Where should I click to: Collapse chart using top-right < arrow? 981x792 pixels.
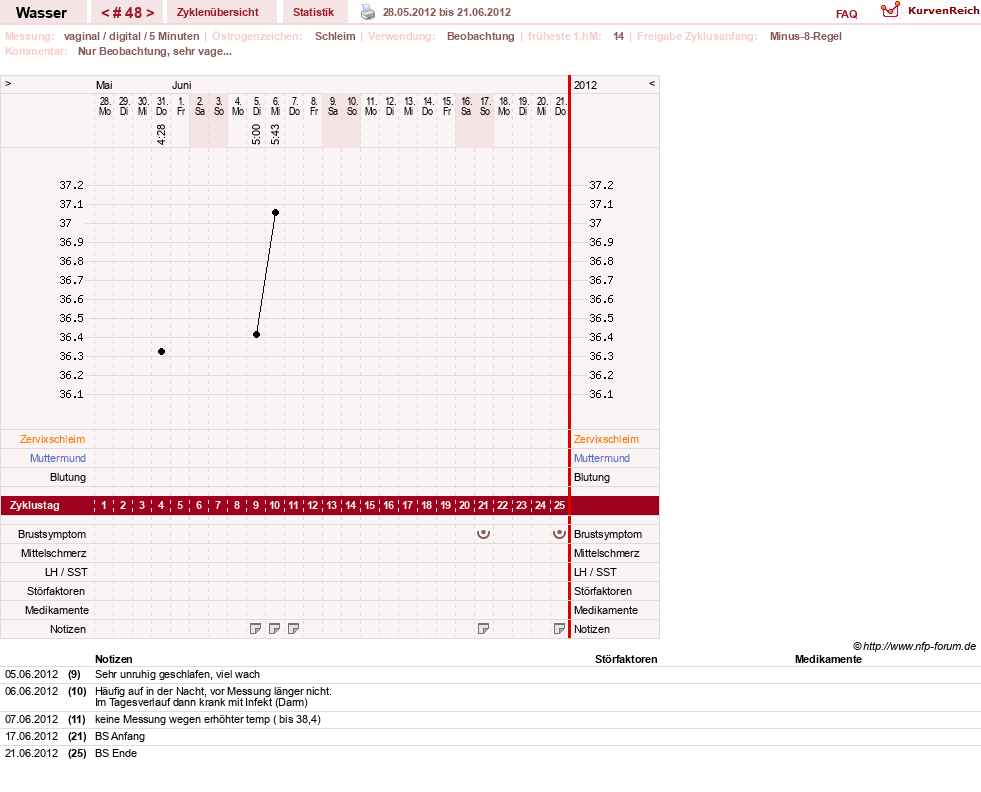point(652,83)
